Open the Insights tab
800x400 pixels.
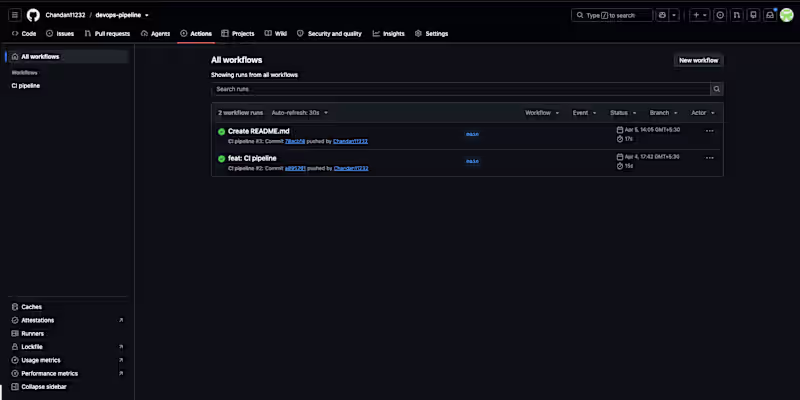389,34
